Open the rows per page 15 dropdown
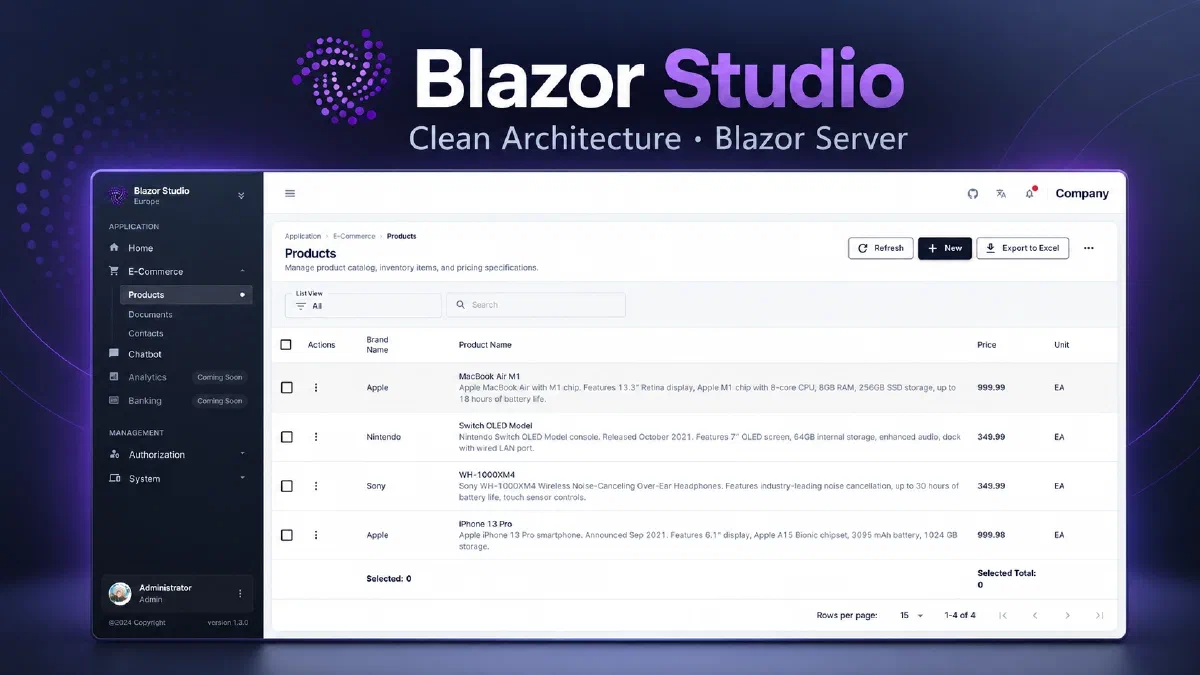 (911, 616)
